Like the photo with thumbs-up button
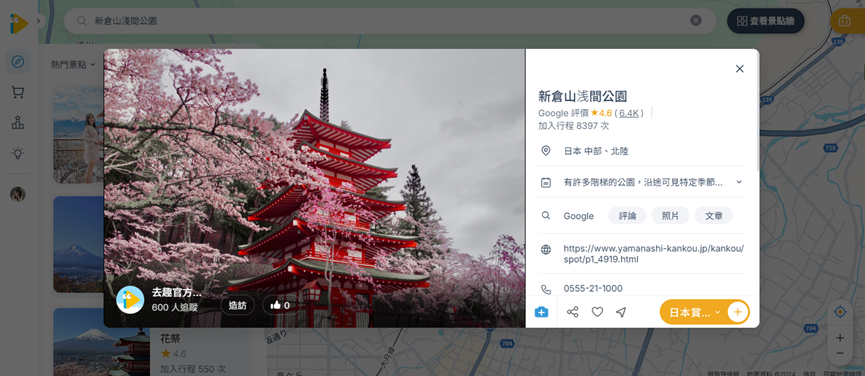This screenshot has height=376, width=865. pyautogui.click(x=281, y=305)
